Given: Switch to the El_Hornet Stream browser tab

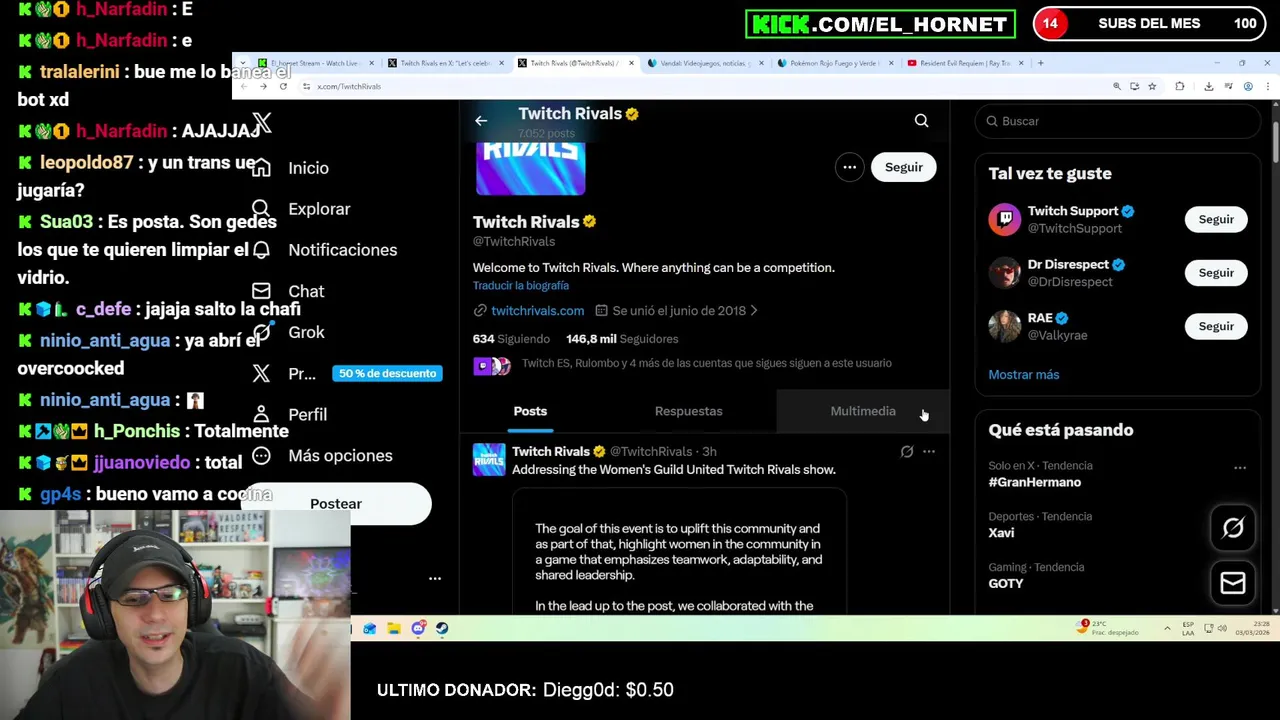Looking at the screenshot, I should (x=314, y=63).
